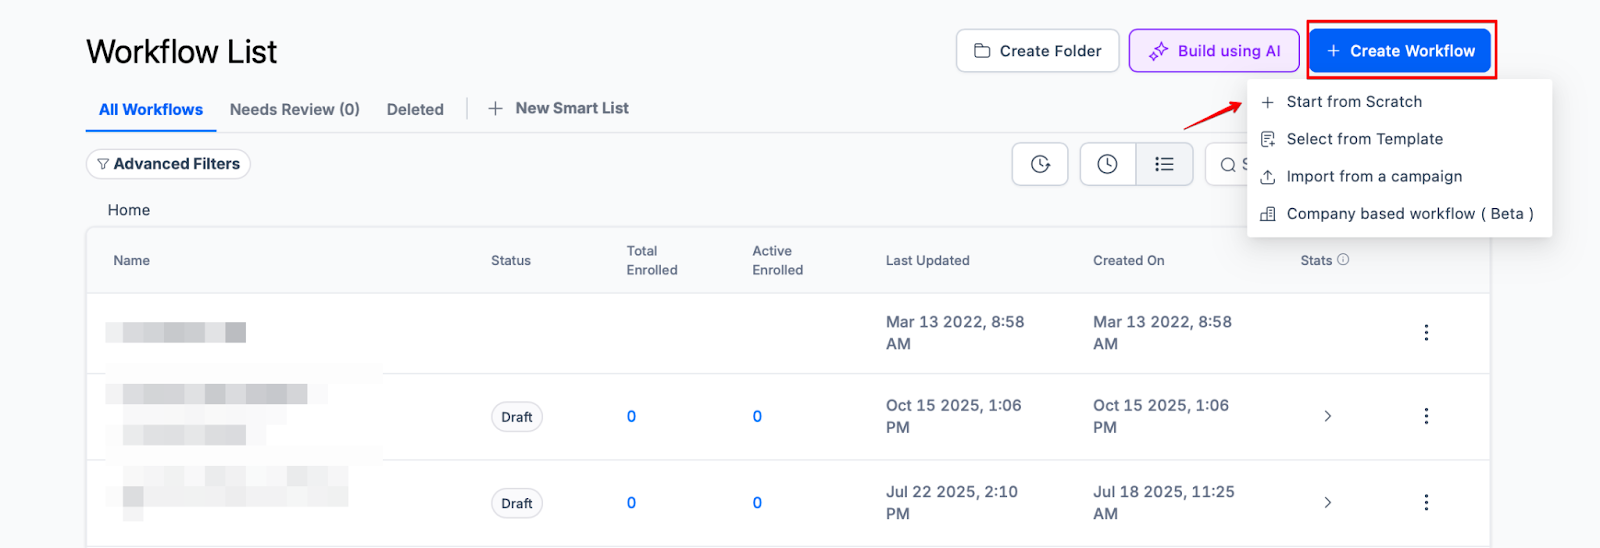The height and width of the screenshot is (548, 1600).
Task: Add a New Smart List
Action: (x=559, y=108)
